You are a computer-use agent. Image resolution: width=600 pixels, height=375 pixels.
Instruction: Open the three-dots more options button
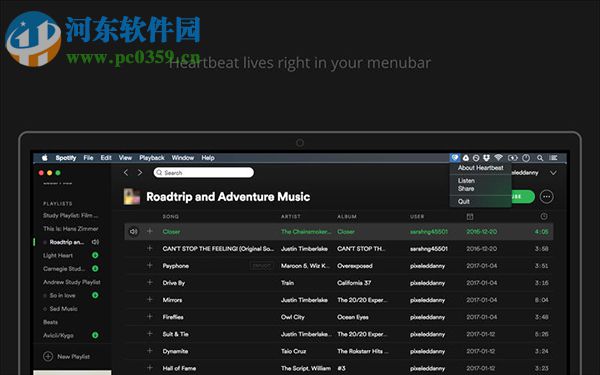(x=546, y=197)
